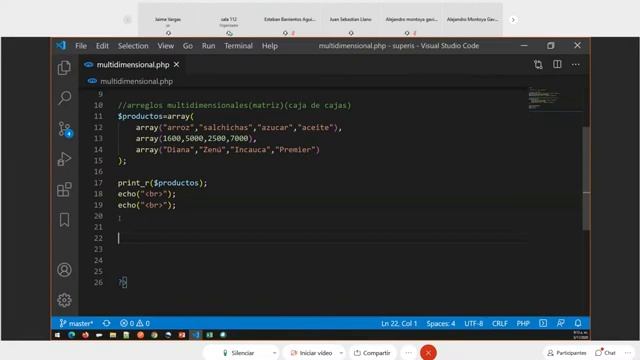Image resolution: width=640 pixels, height=360 pixels.
Task: Open the dropdown arrow beside Silenciar
Action: click(274, 353)
